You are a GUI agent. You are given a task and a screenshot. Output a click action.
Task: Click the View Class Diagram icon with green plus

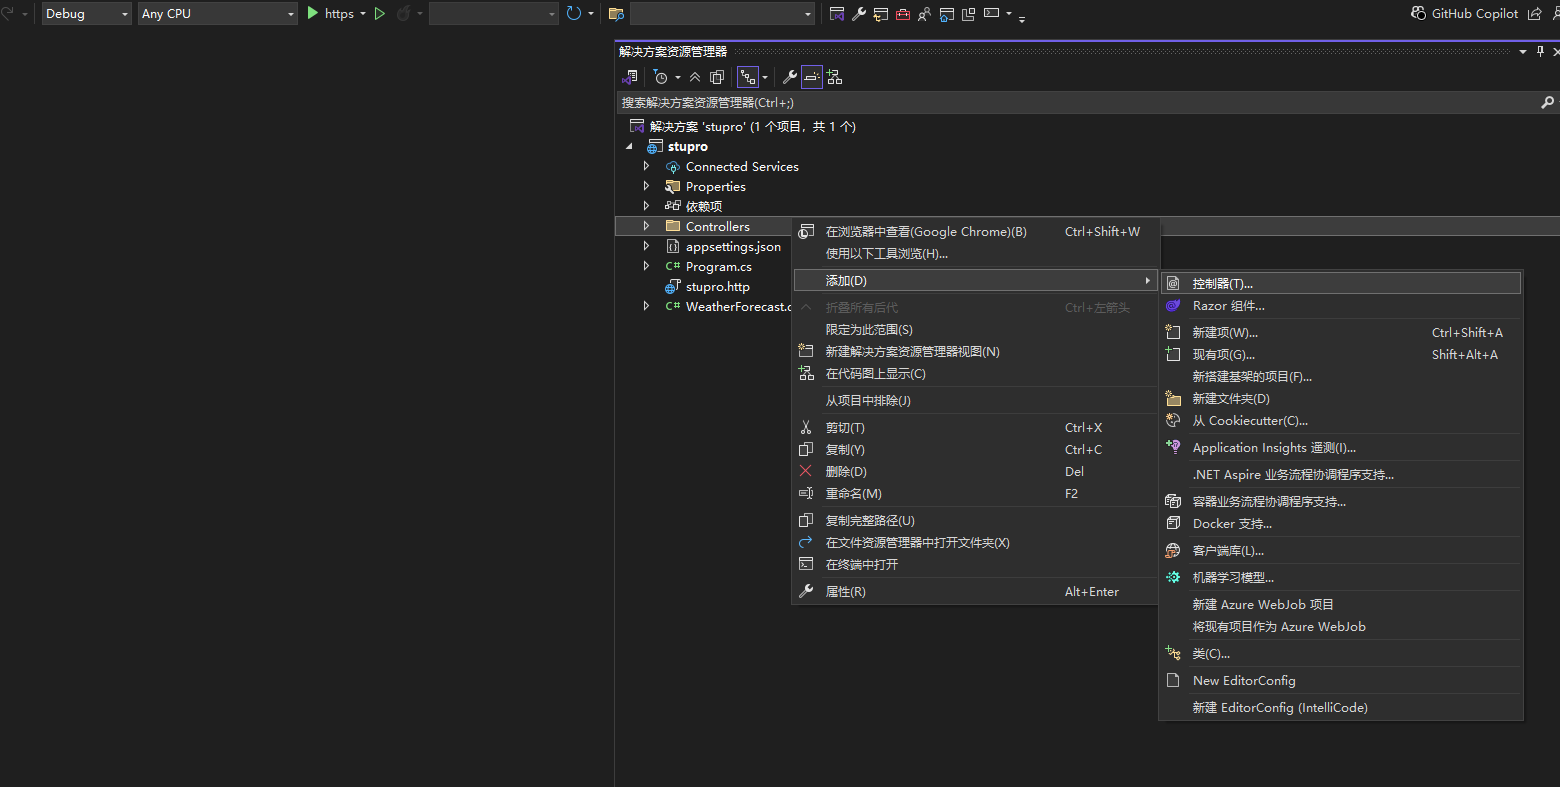coord(834,77)
